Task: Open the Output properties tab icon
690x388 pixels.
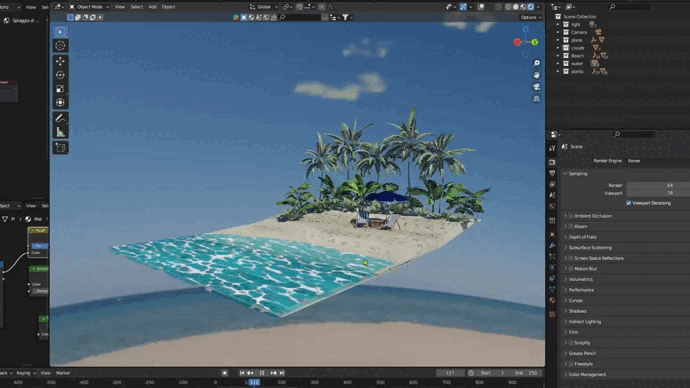Action: click(x=552, y=173)
